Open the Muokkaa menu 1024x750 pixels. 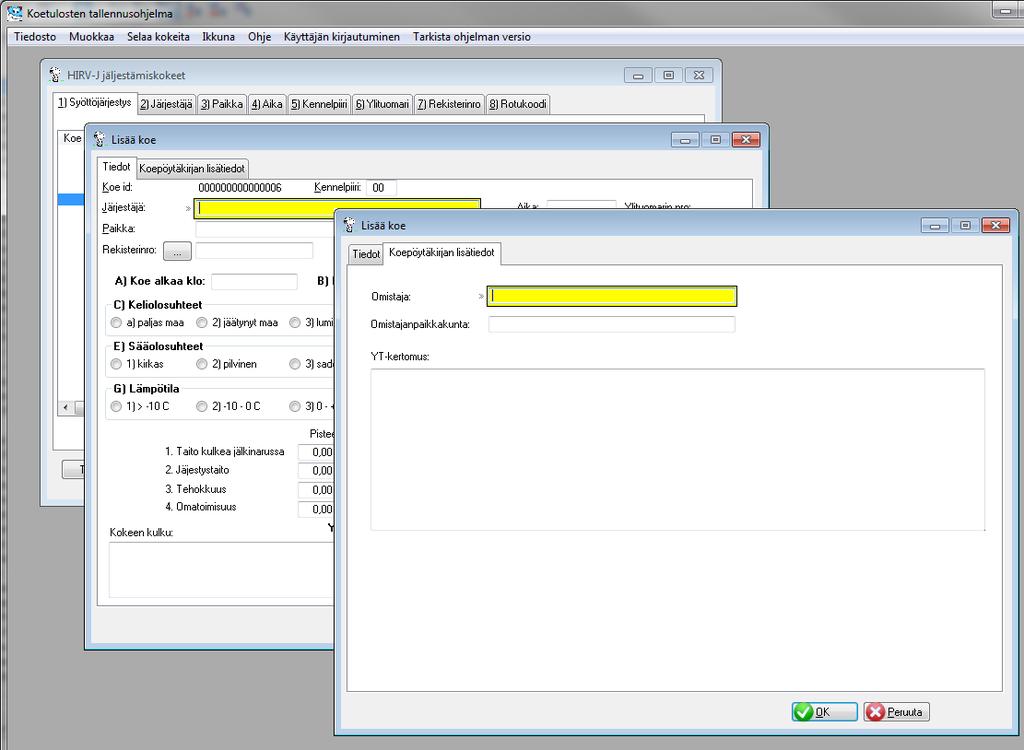click(91, 37)
